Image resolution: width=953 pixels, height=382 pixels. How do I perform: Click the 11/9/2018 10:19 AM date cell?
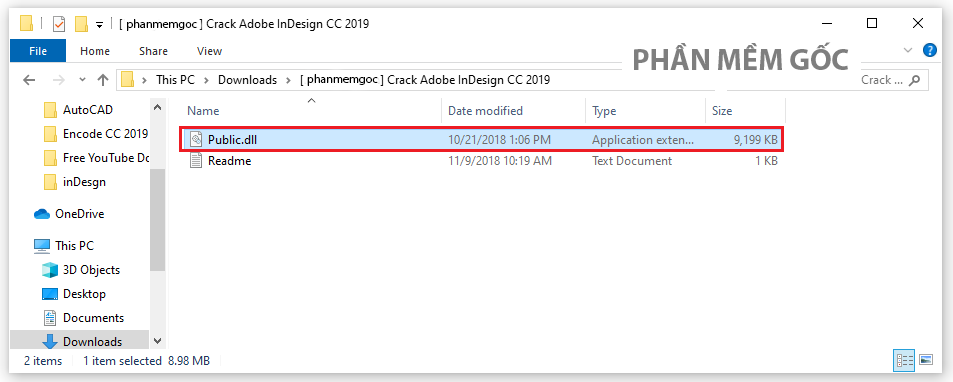500,161
